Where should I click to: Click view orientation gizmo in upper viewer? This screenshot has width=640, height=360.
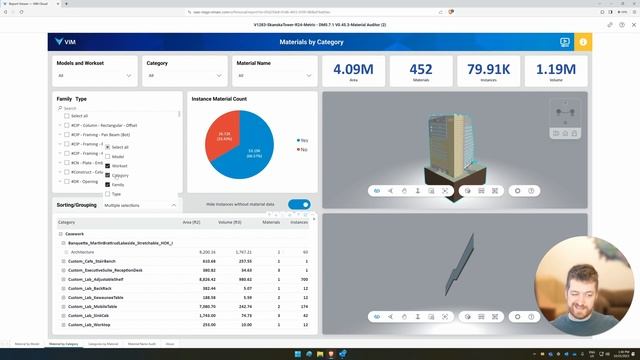(565, 112)
